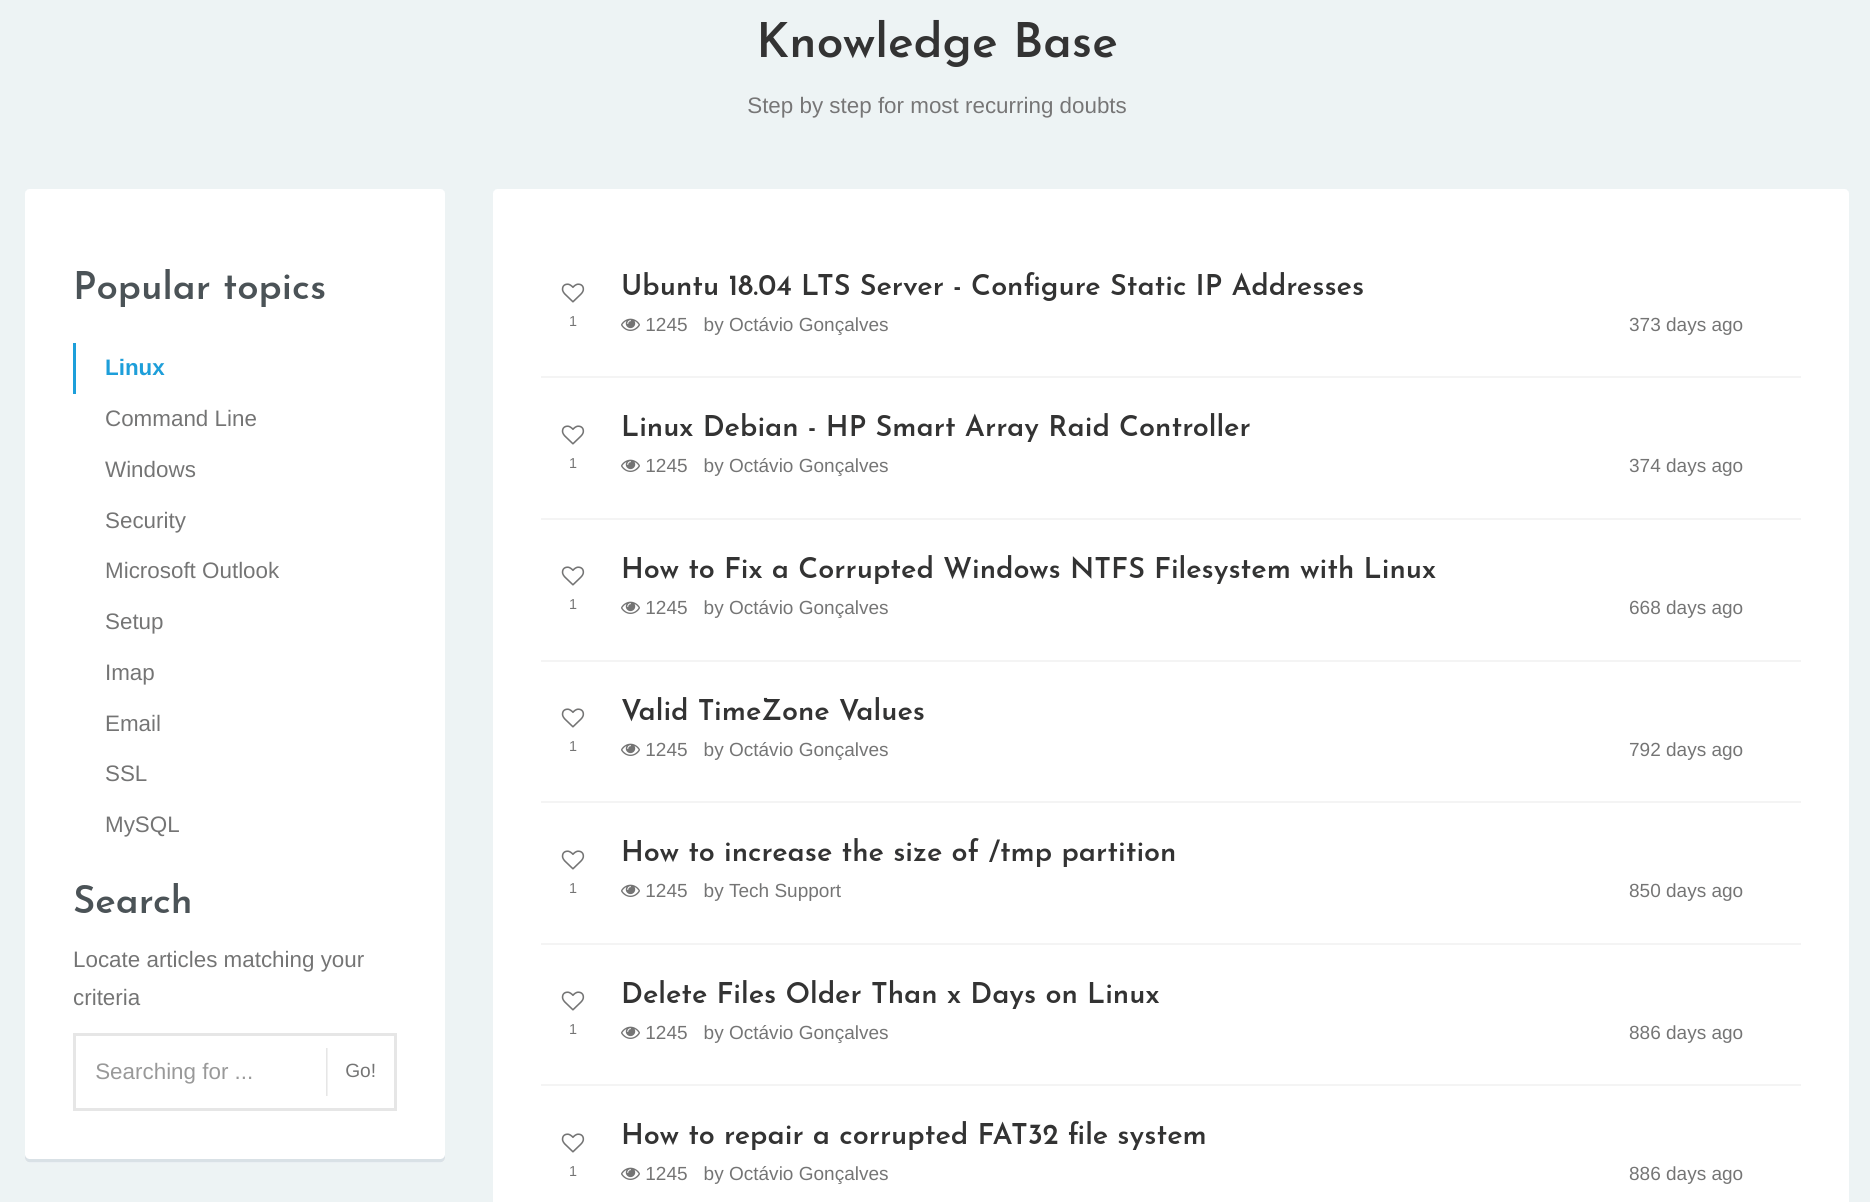
Task: Click the 373 days ago timestamp
Action: 1686,325
